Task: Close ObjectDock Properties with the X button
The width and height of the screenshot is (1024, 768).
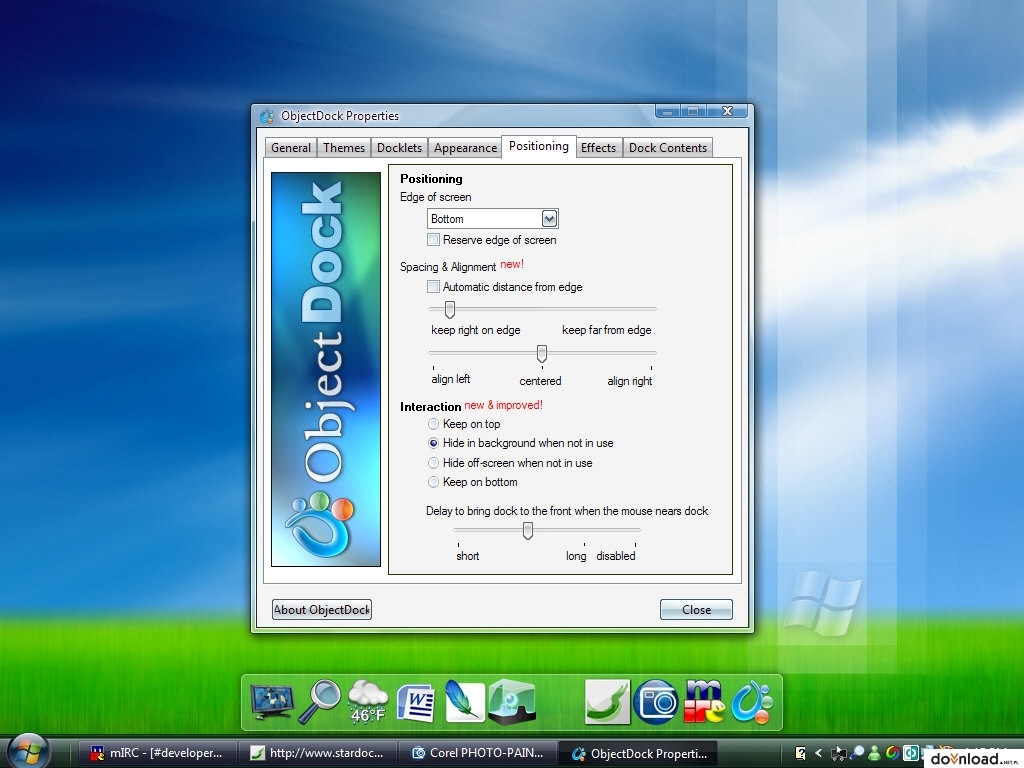Action: (728, 111)
